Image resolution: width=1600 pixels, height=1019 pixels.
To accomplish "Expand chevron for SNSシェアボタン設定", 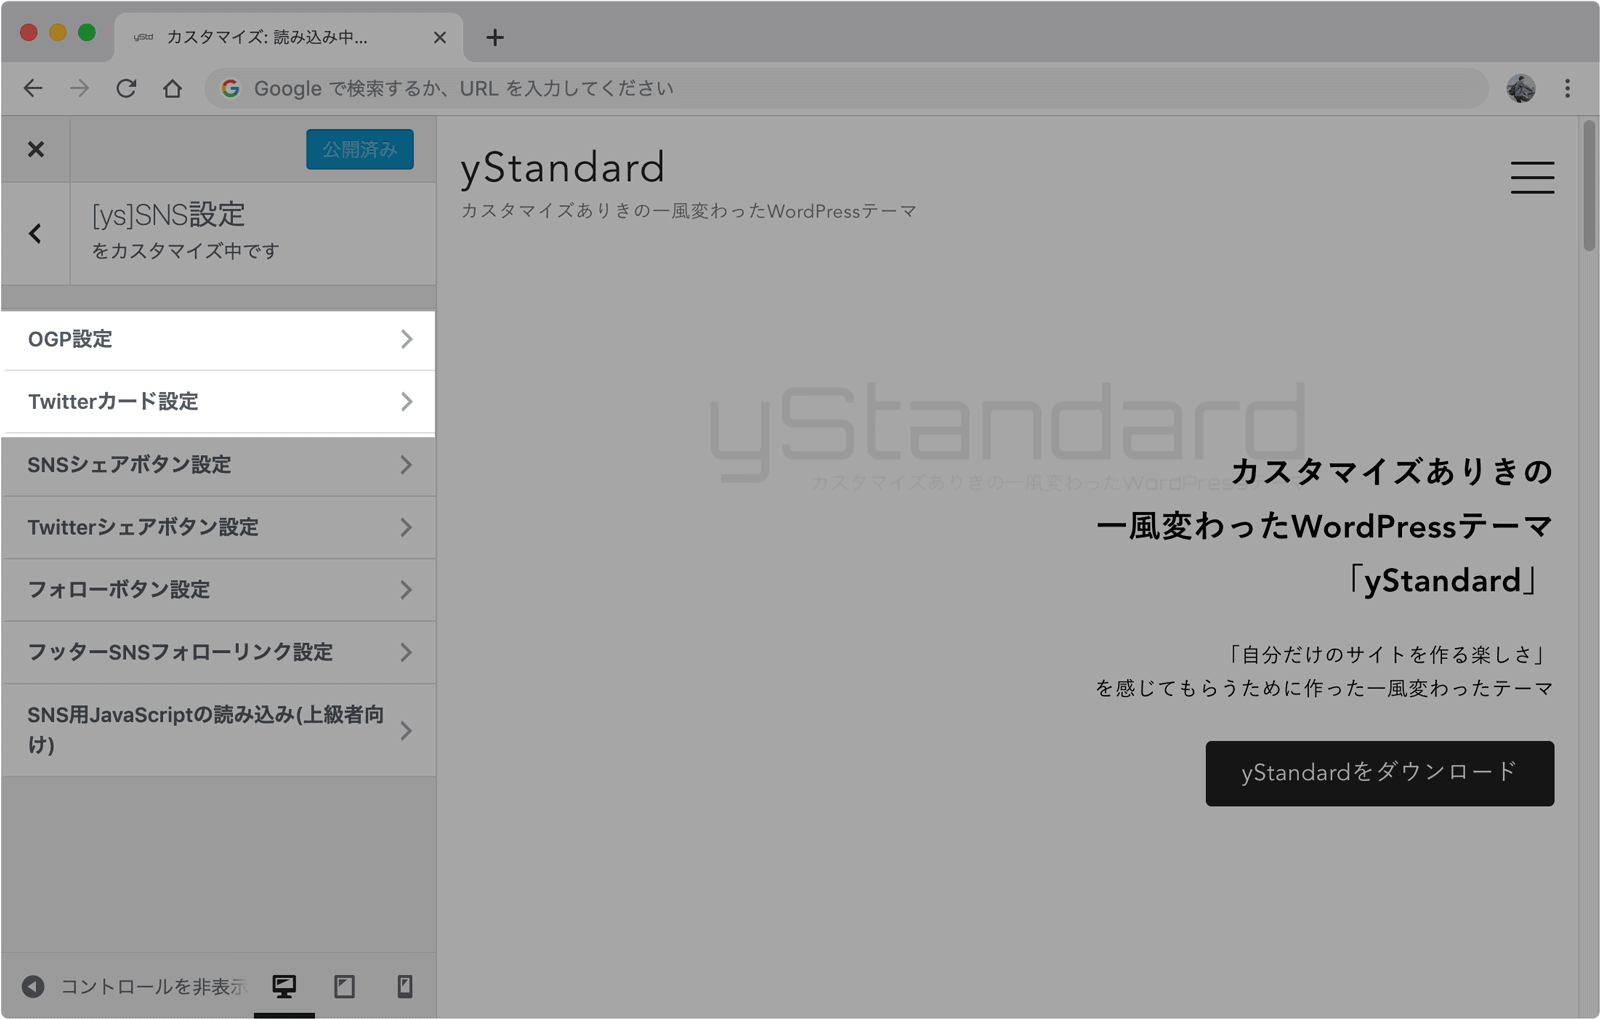I will tap(406, 465).
